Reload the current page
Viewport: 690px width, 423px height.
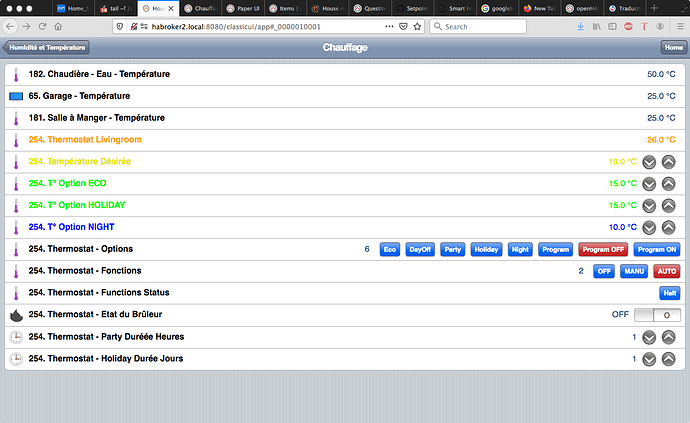(x=42, y=26)
